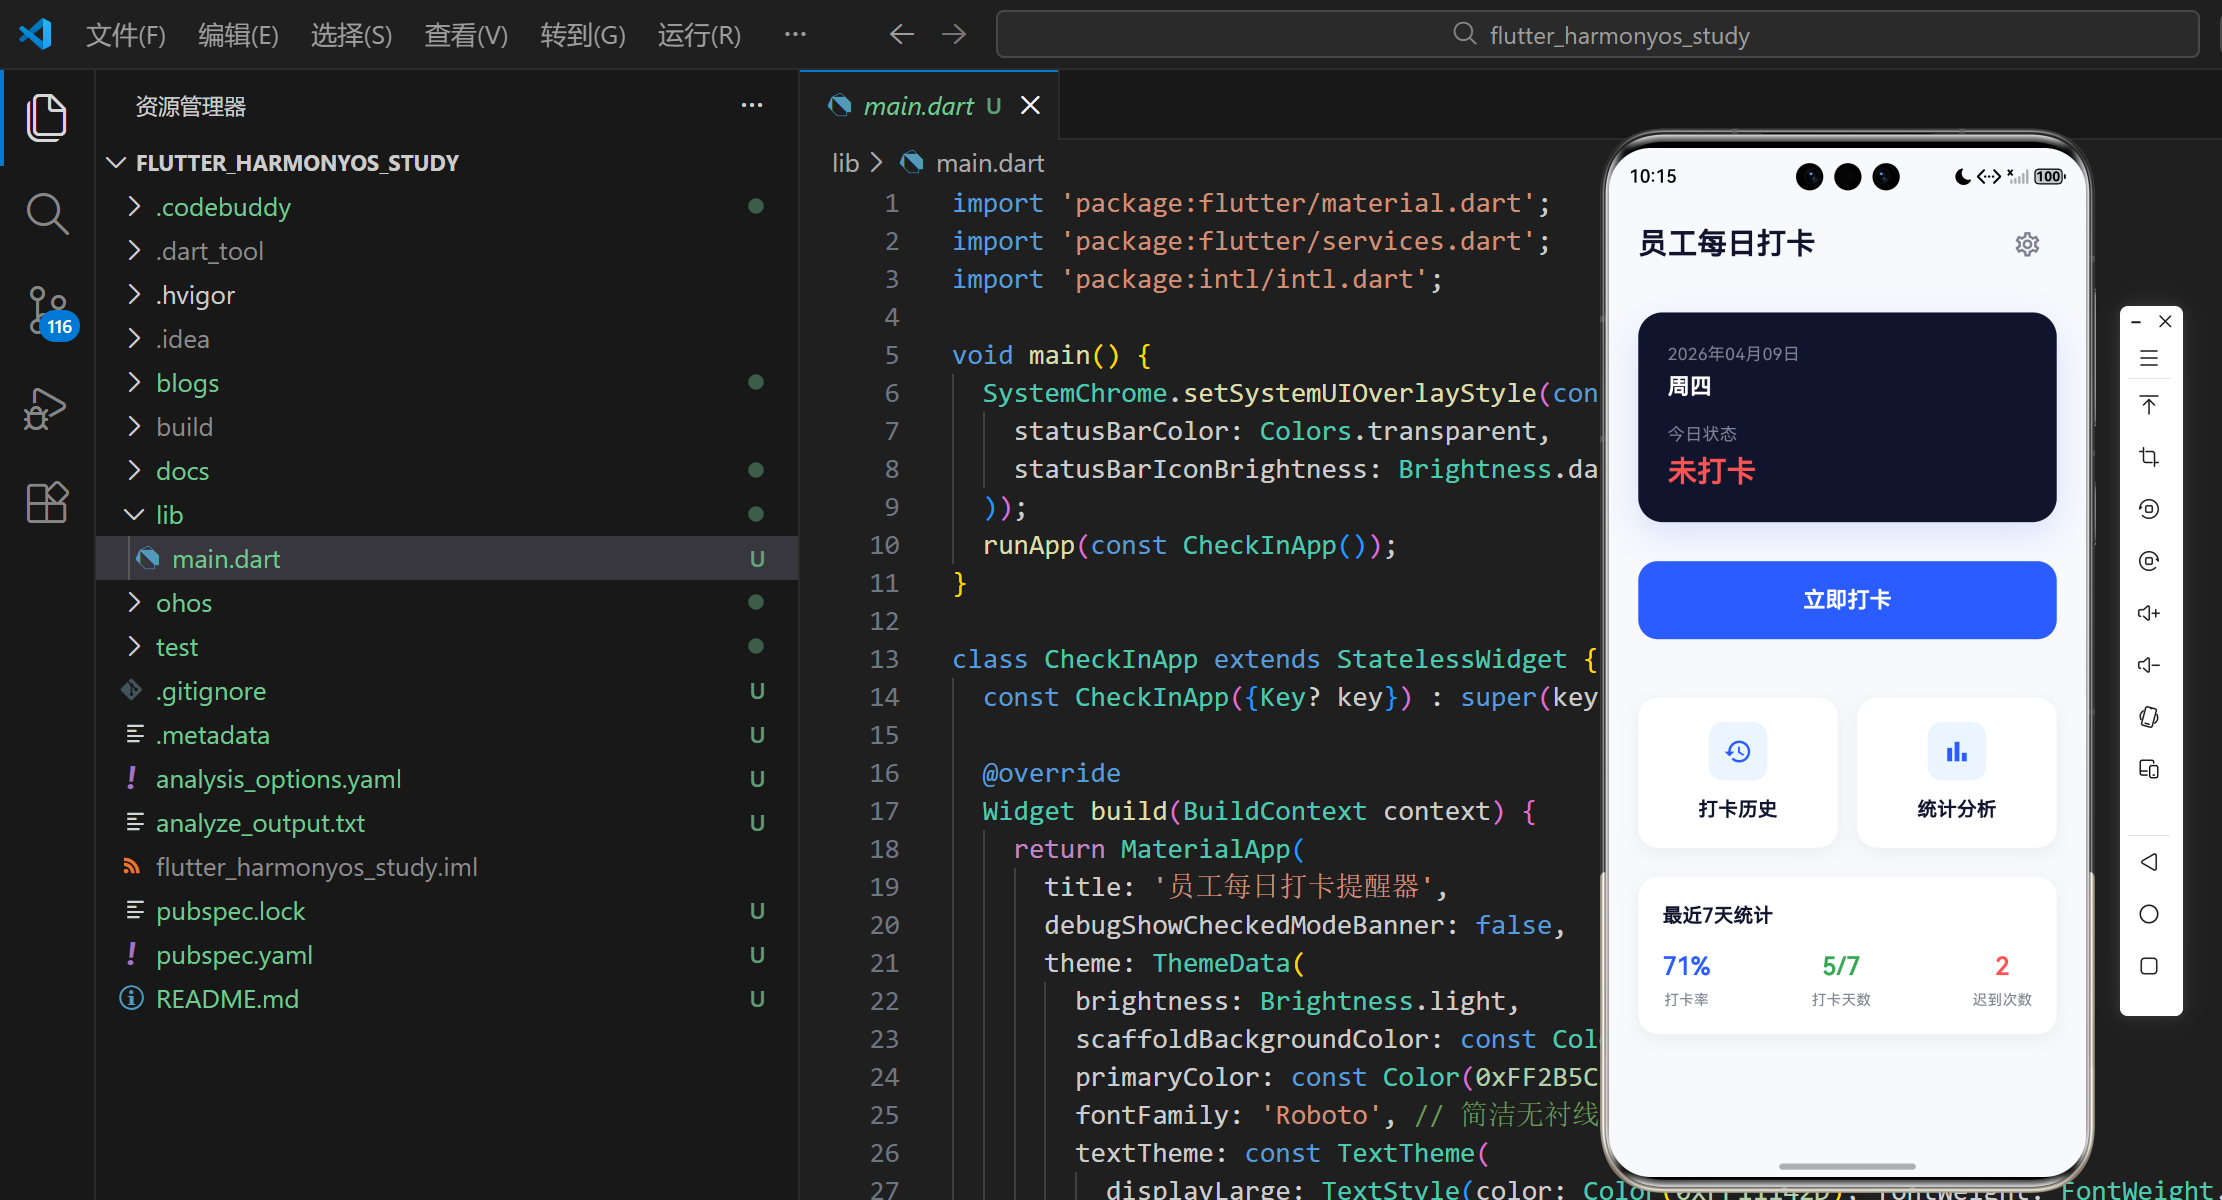Screen dimensions: 2222x1200
Task: Rotate the emulator screen counter-clockwise
Action: point(2149,509)
